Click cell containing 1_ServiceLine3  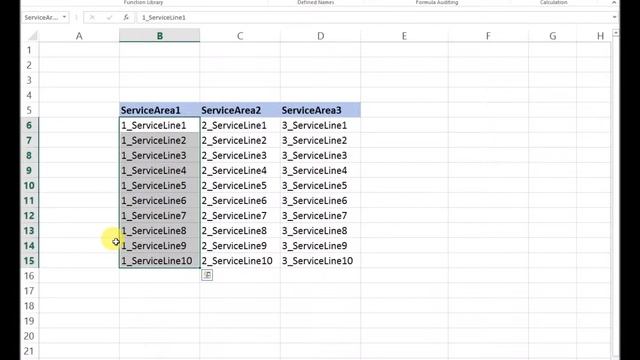pos(160,156)
